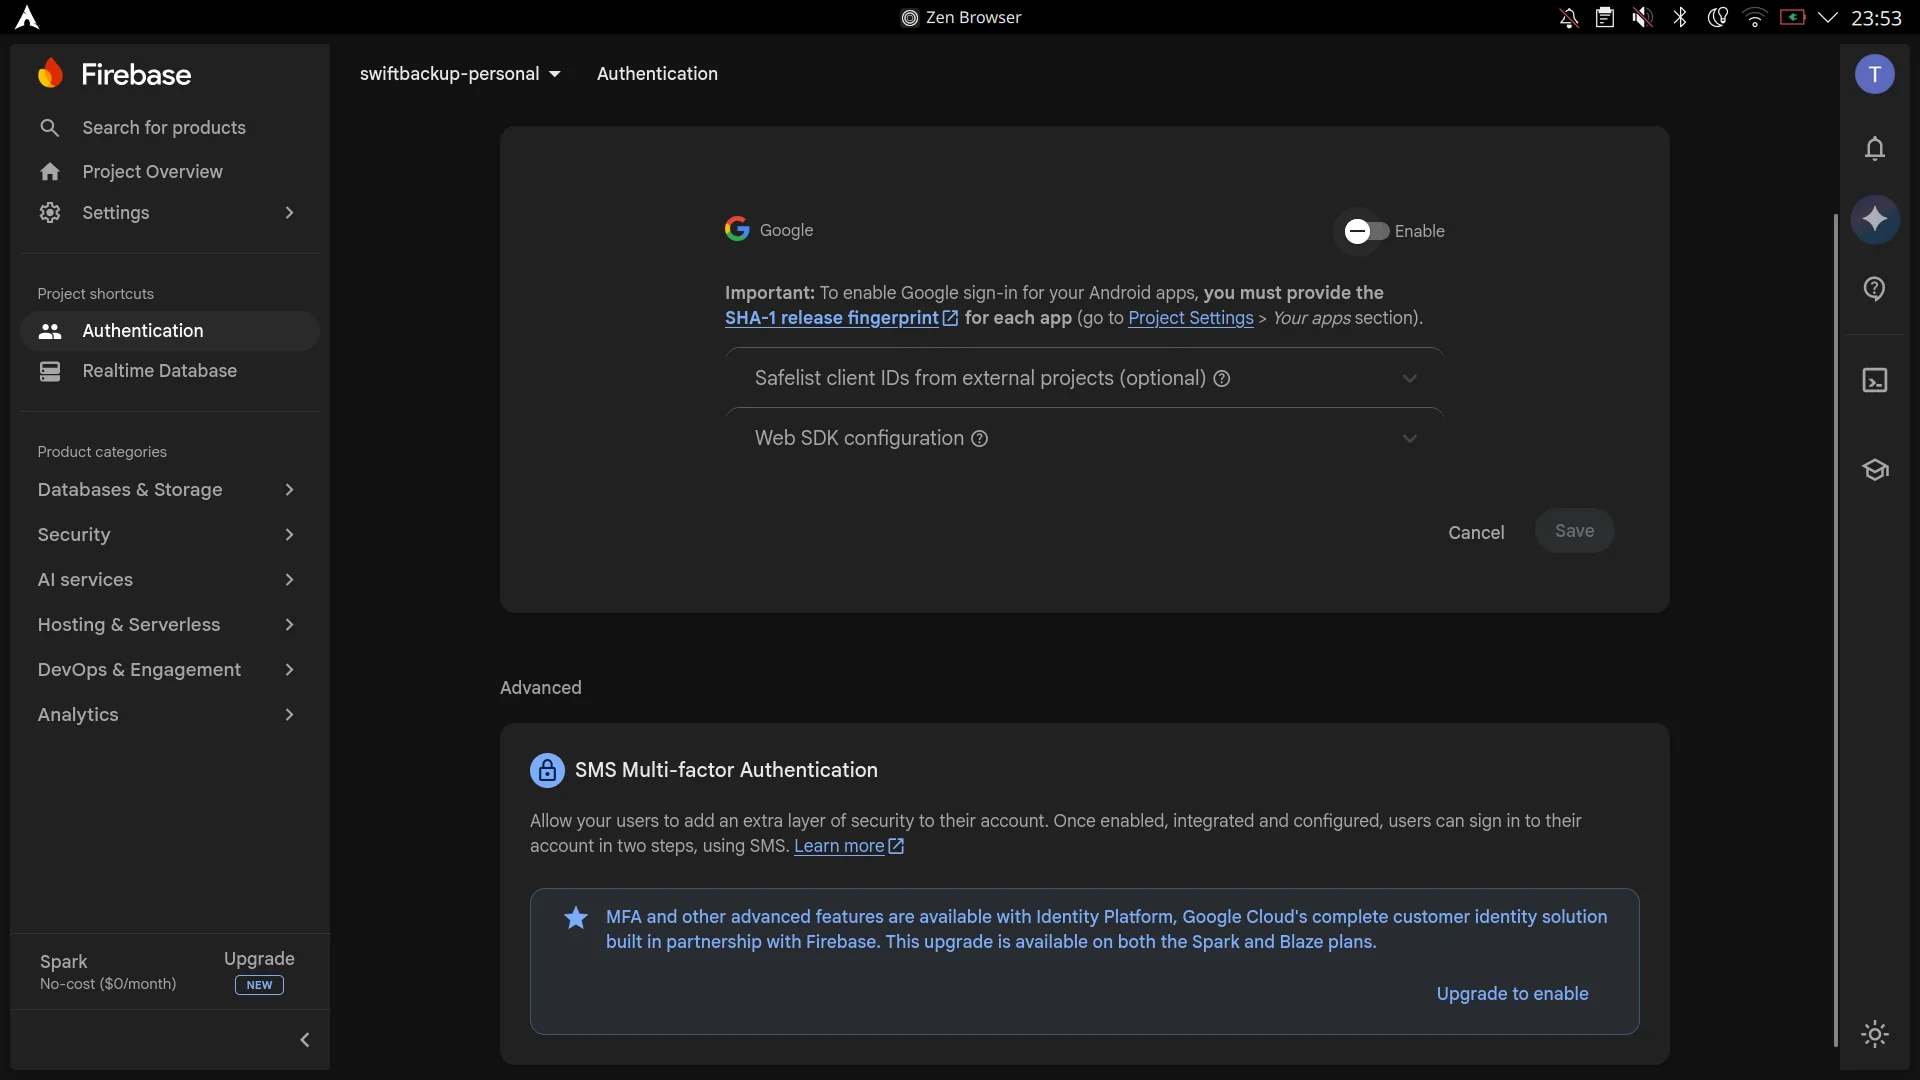The width and height of the screenshot is (1920, 1080).
Task: Expand the system tray arrow
Action: [1828, 18]
